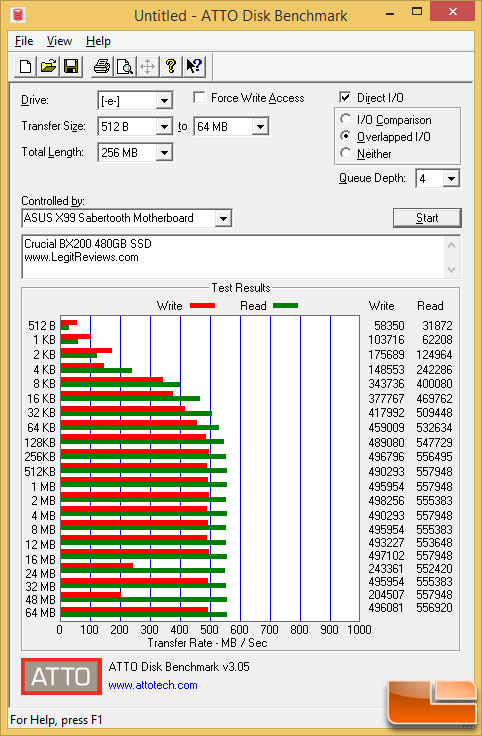Activate the context help arrow icon
482x736 pixels.
click(194, 66)
